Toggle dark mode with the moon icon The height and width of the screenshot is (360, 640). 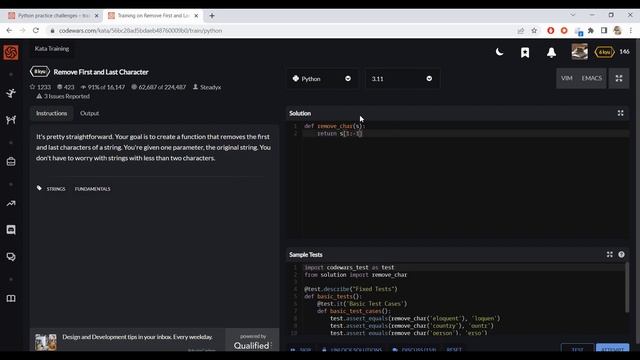pos(499,52)
